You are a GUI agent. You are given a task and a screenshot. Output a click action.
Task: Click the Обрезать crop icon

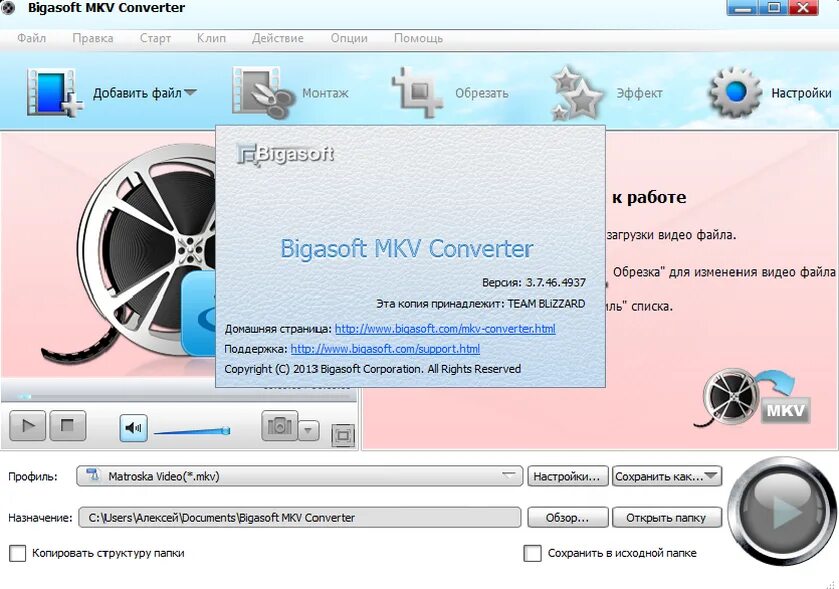tap(418, 93)
